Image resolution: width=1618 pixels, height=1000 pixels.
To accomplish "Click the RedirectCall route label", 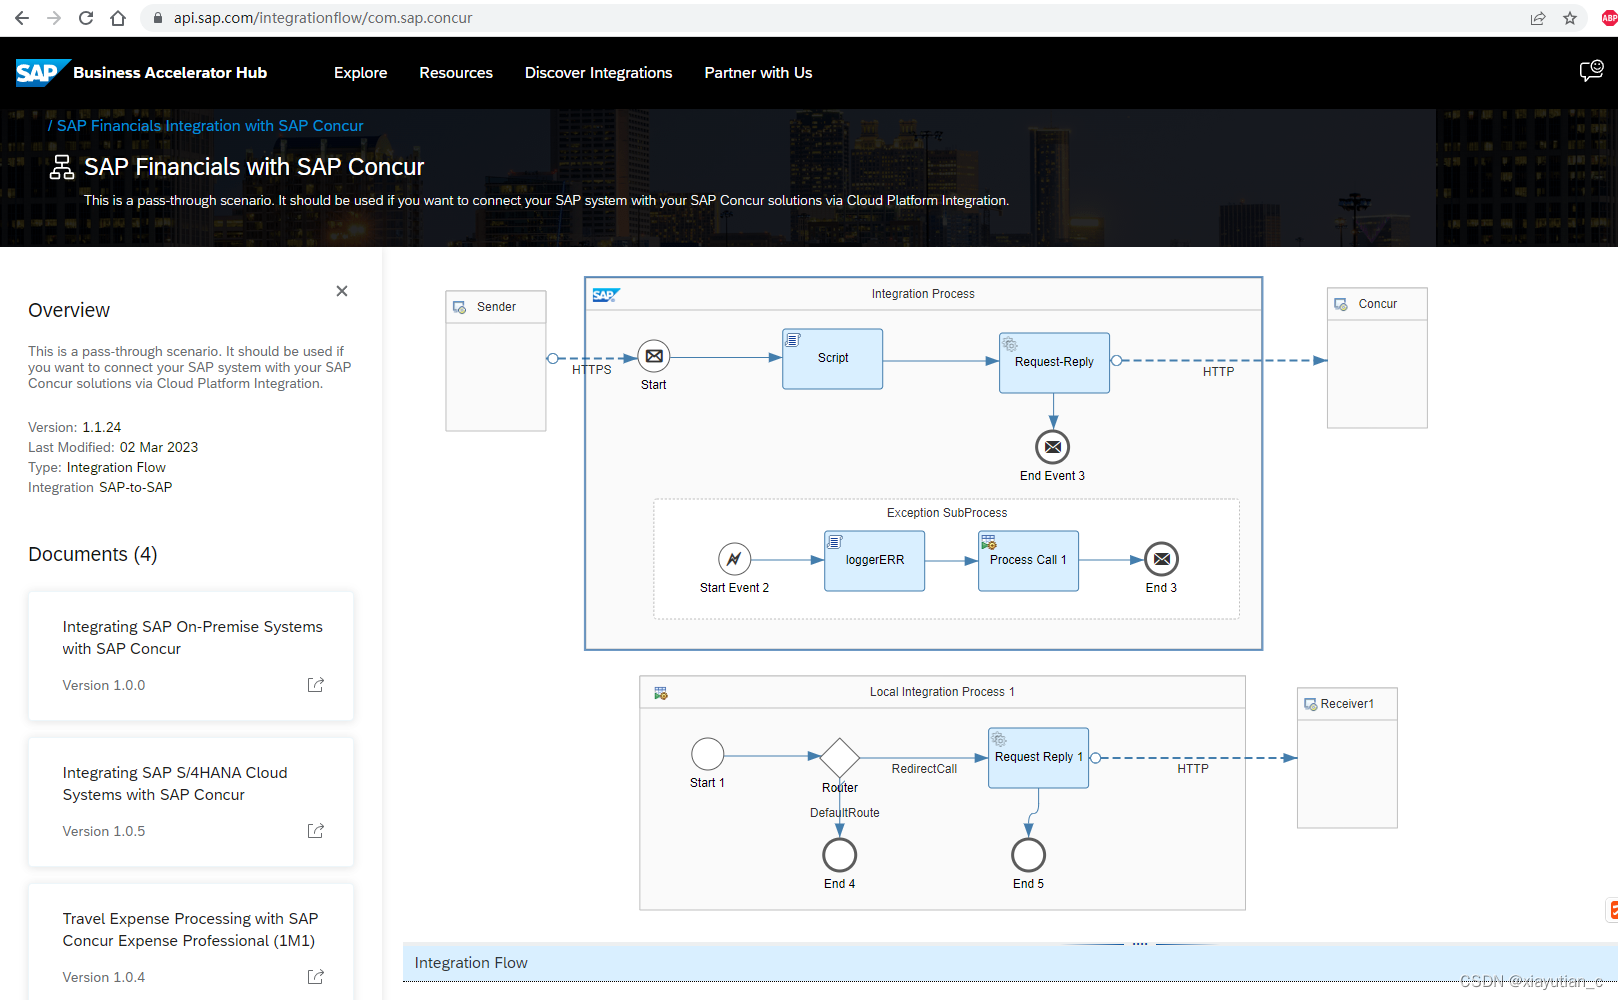I will tap(924, 769).
